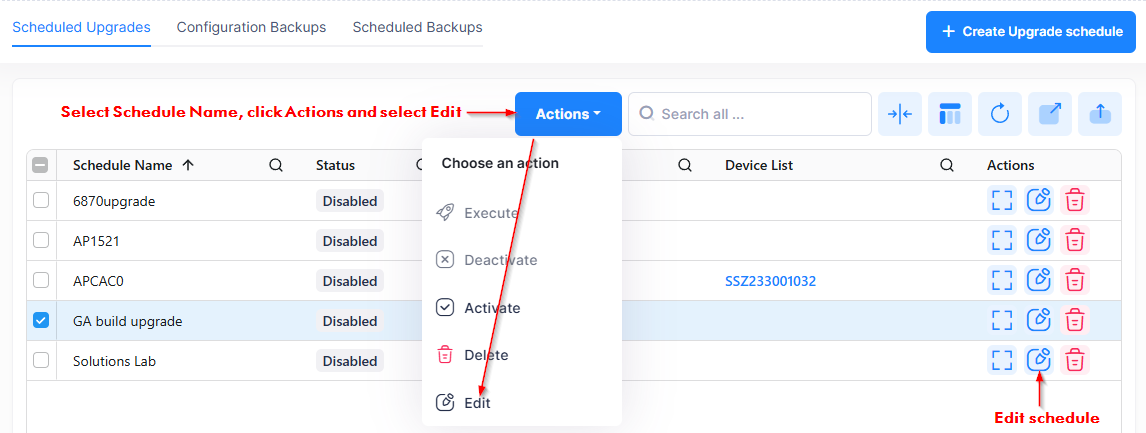The width and height of the screenshot is (1146, 433).
Task: Open the Actions dropdown button
Action: point(568,114)
